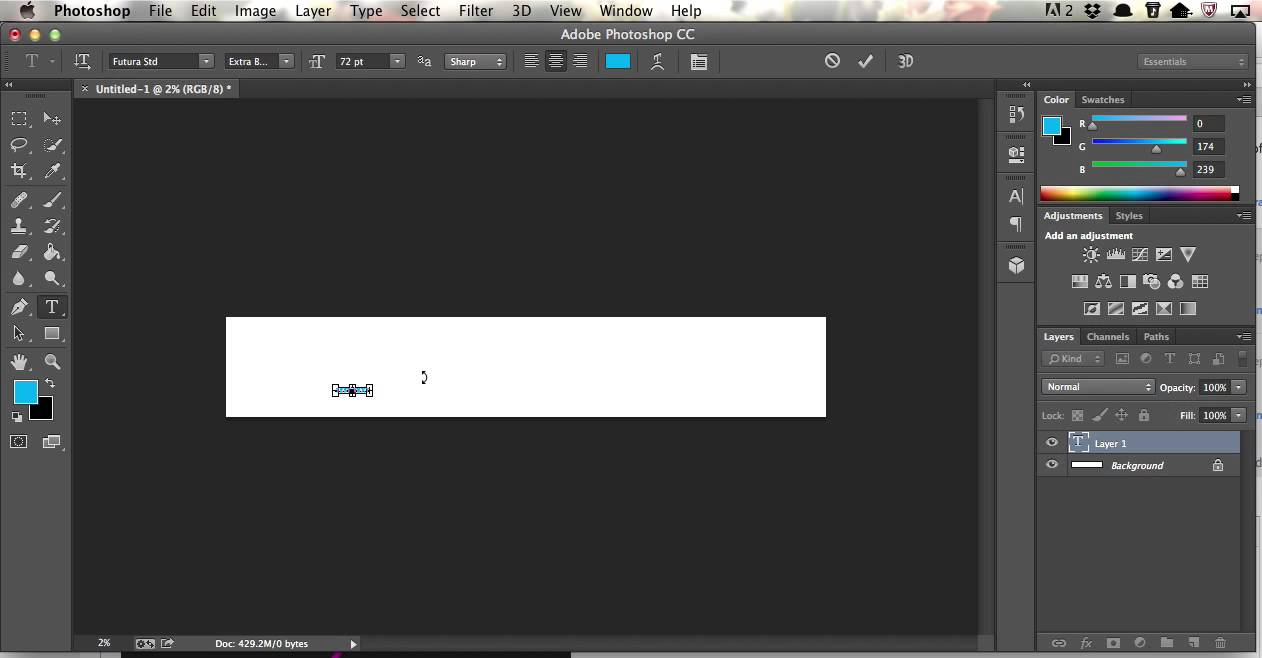
Task: Select the Crop tool
Action: click(x=19, y=171)
